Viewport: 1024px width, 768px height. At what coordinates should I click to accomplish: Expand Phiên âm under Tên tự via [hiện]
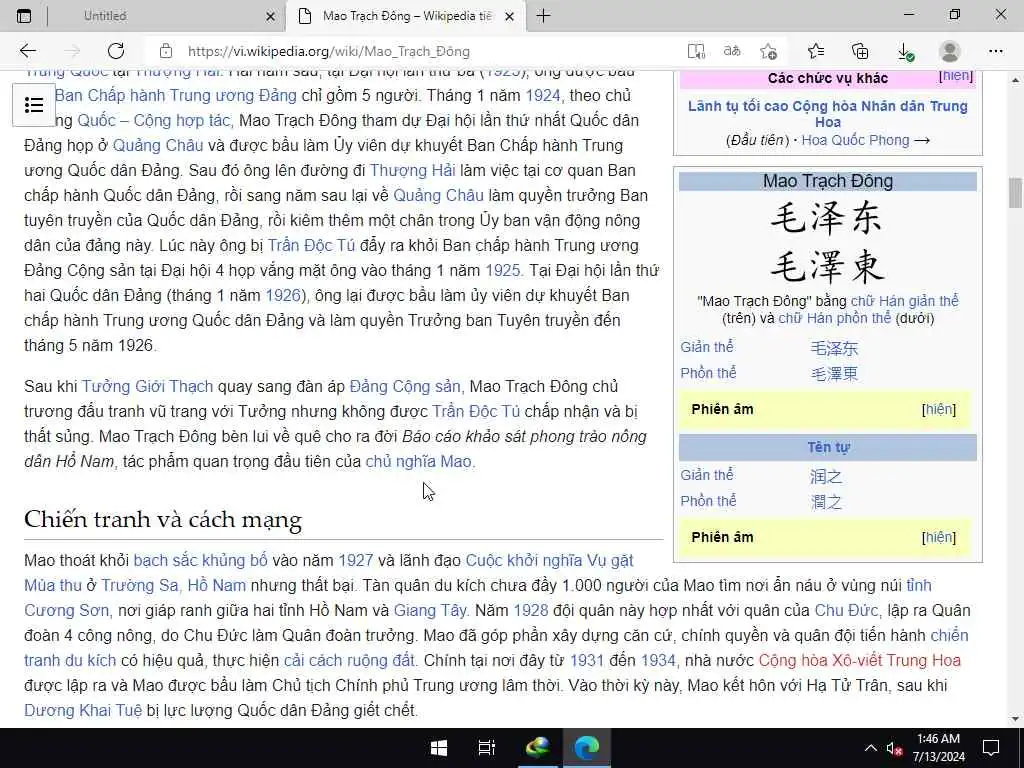click(939, 537)
